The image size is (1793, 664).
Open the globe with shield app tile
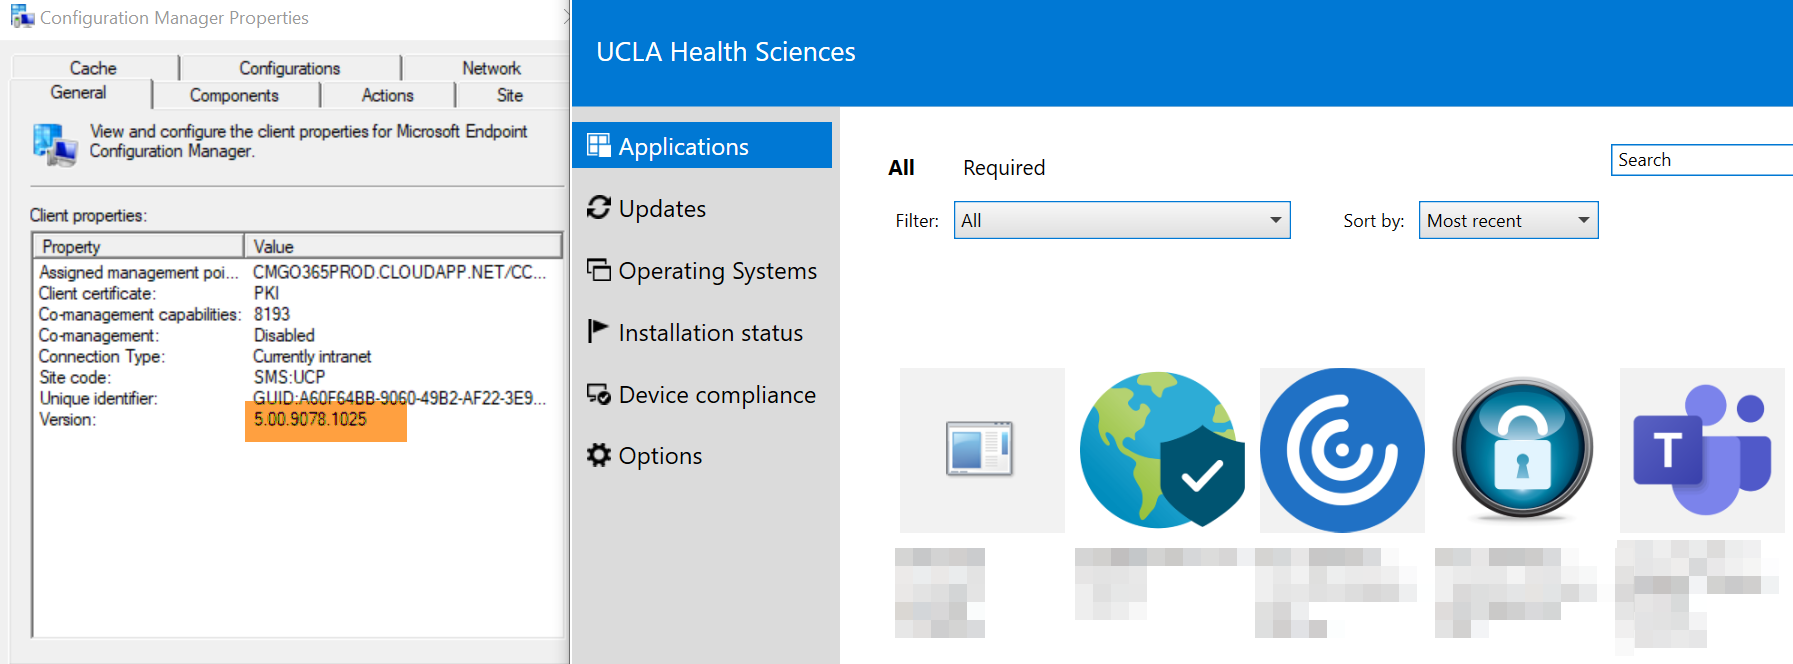pyautogui.click(x=1162, y=450)
